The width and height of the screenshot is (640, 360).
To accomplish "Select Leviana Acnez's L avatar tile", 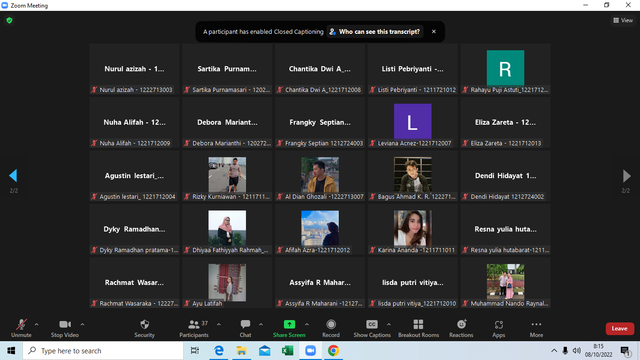I will tap(413, 121).
